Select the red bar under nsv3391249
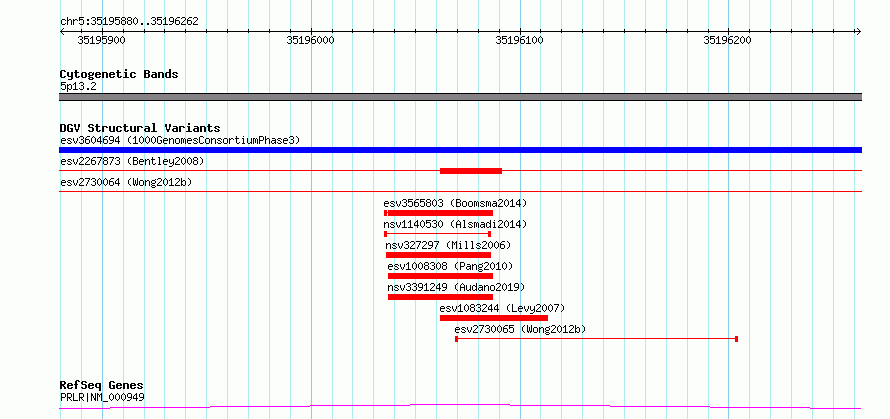 click(440, 297)
